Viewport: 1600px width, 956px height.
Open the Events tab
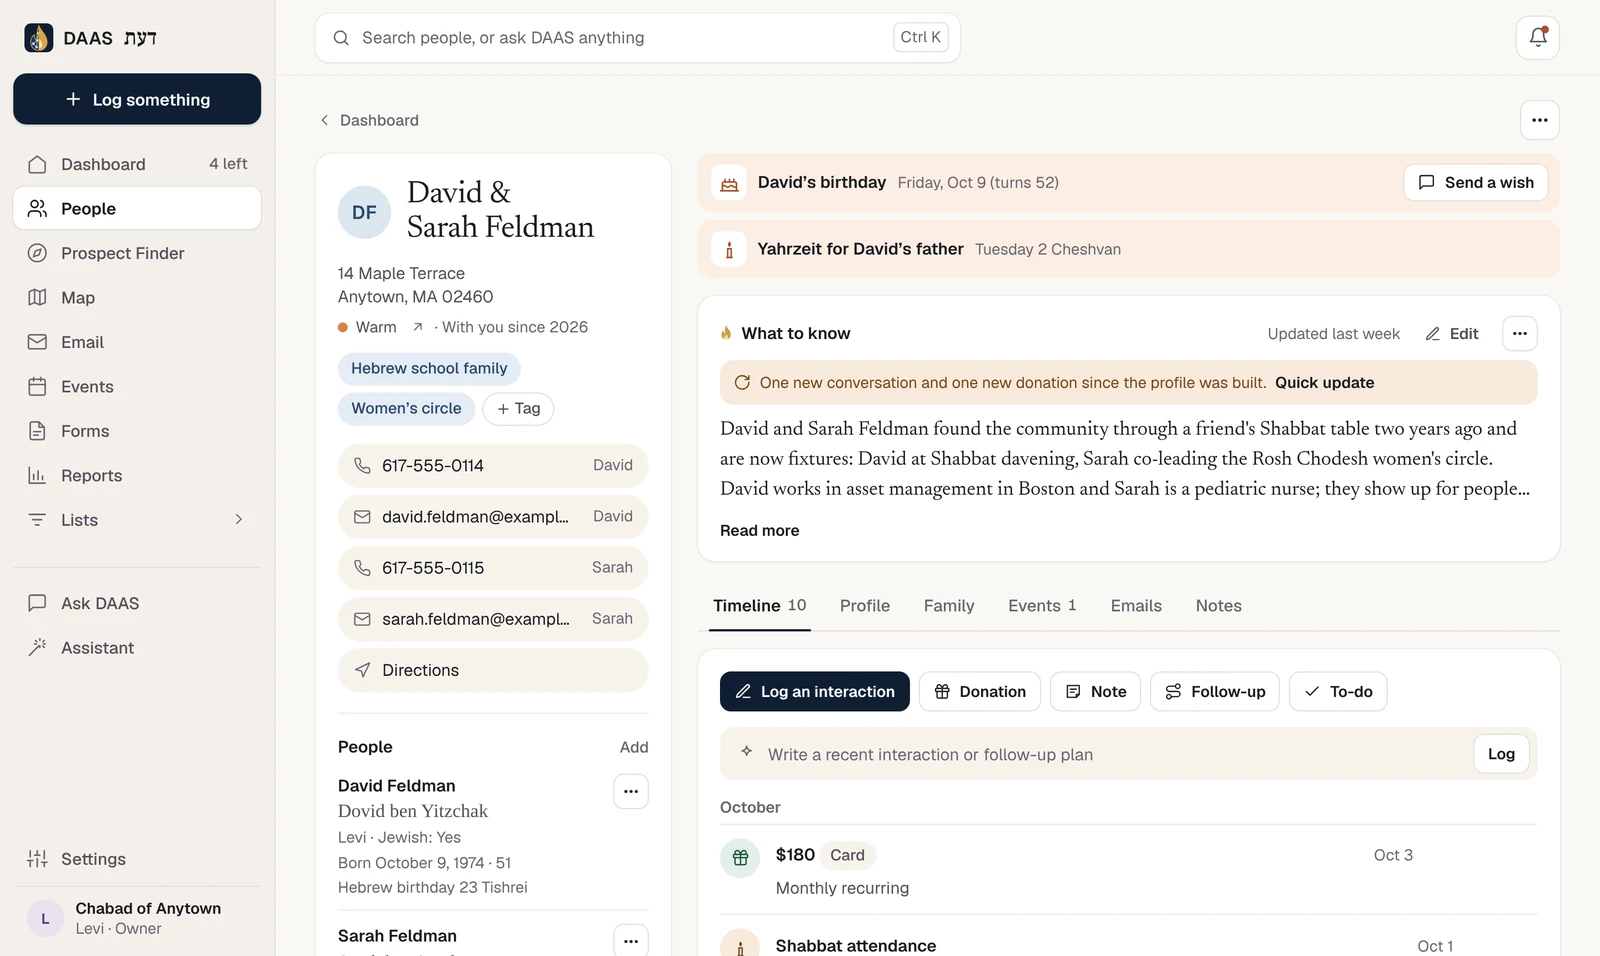point(1042,606)
